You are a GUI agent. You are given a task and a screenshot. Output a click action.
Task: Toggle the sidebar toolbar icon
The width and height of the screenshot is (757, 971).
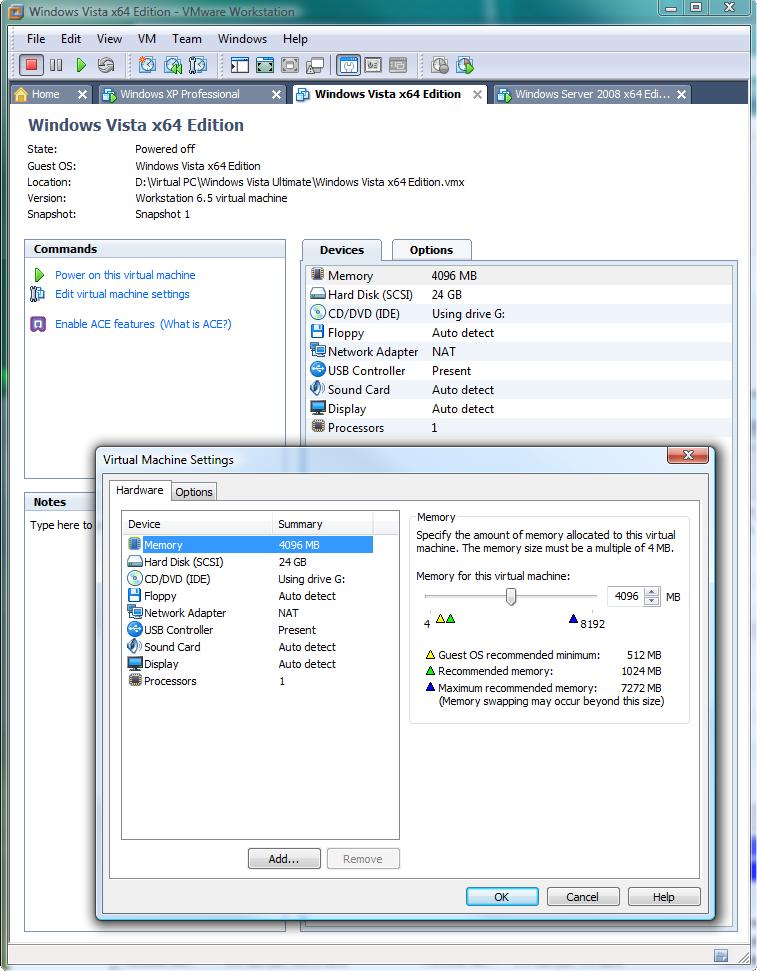pos(240,65)
